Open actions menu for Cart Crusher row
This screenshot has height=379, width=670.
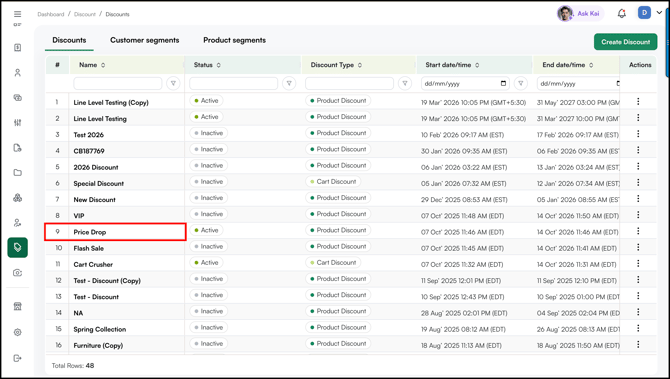638,263
